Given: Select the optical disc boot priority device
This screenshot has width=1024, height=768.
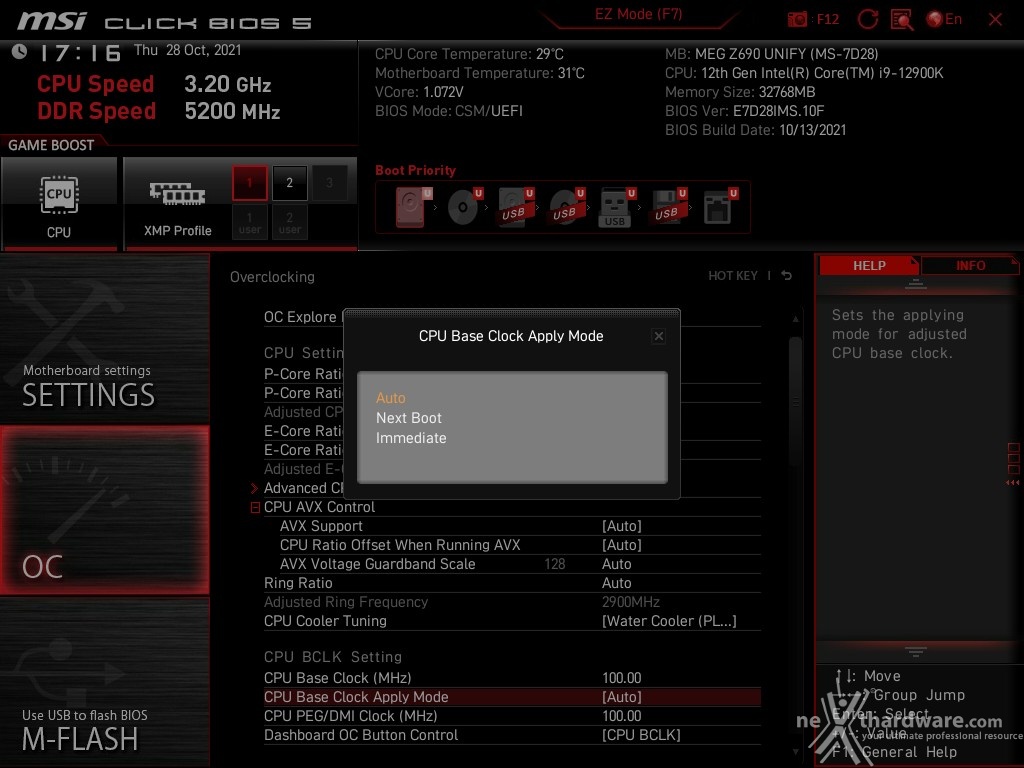Looking at the screenshot, I should click(x=464, y=207).
